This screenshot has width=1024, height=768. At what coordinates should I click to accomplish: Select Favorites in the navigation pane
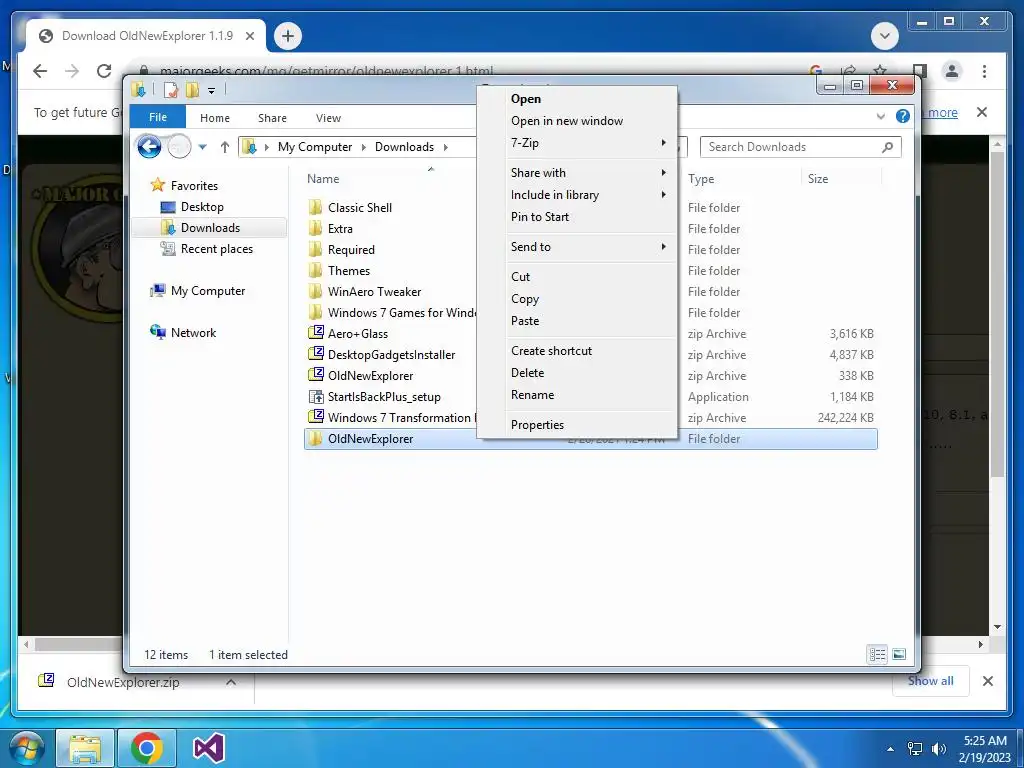coord(194,185)
